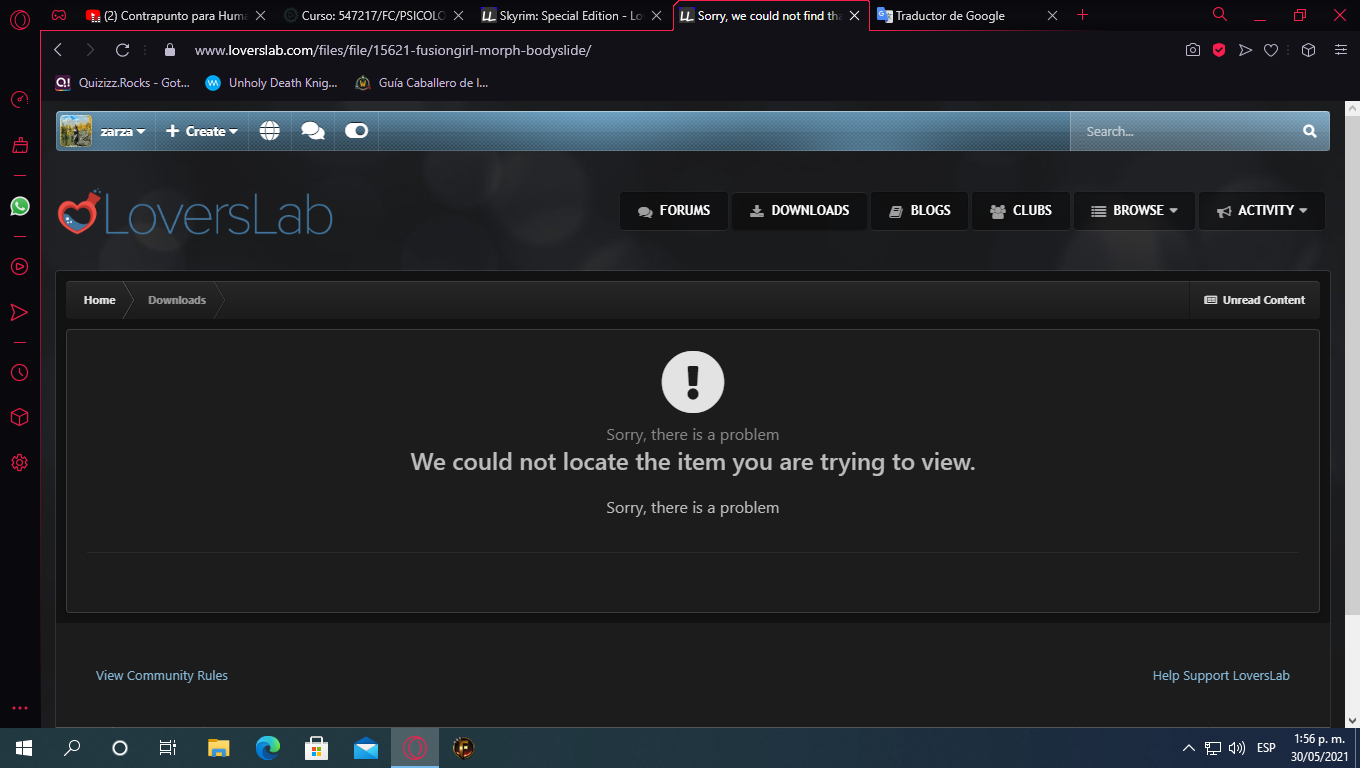Open View Community Rules link

point(162,676)
